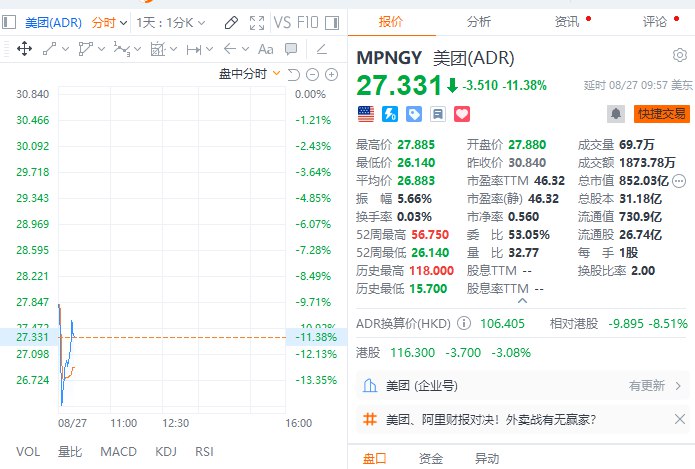695x469 pixels.
Task: Collapse quote details with up chevron
Action: click(x=523, y=301)
